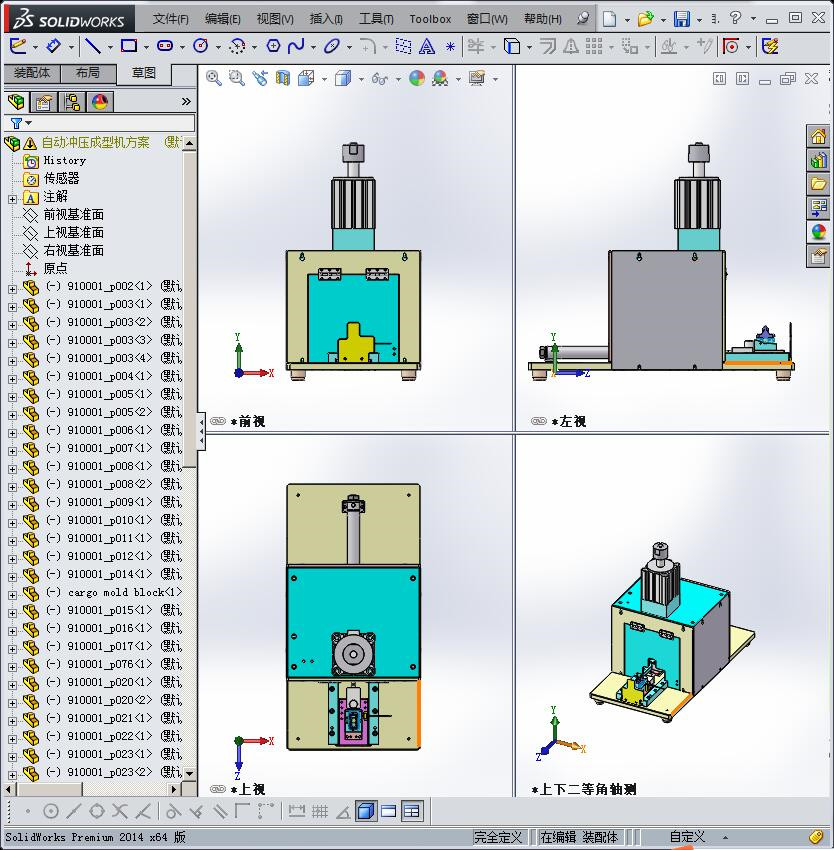Open the Display Style dropdown arrow
The height and width of the screenshot is (850, 834).
coord(361,79)
